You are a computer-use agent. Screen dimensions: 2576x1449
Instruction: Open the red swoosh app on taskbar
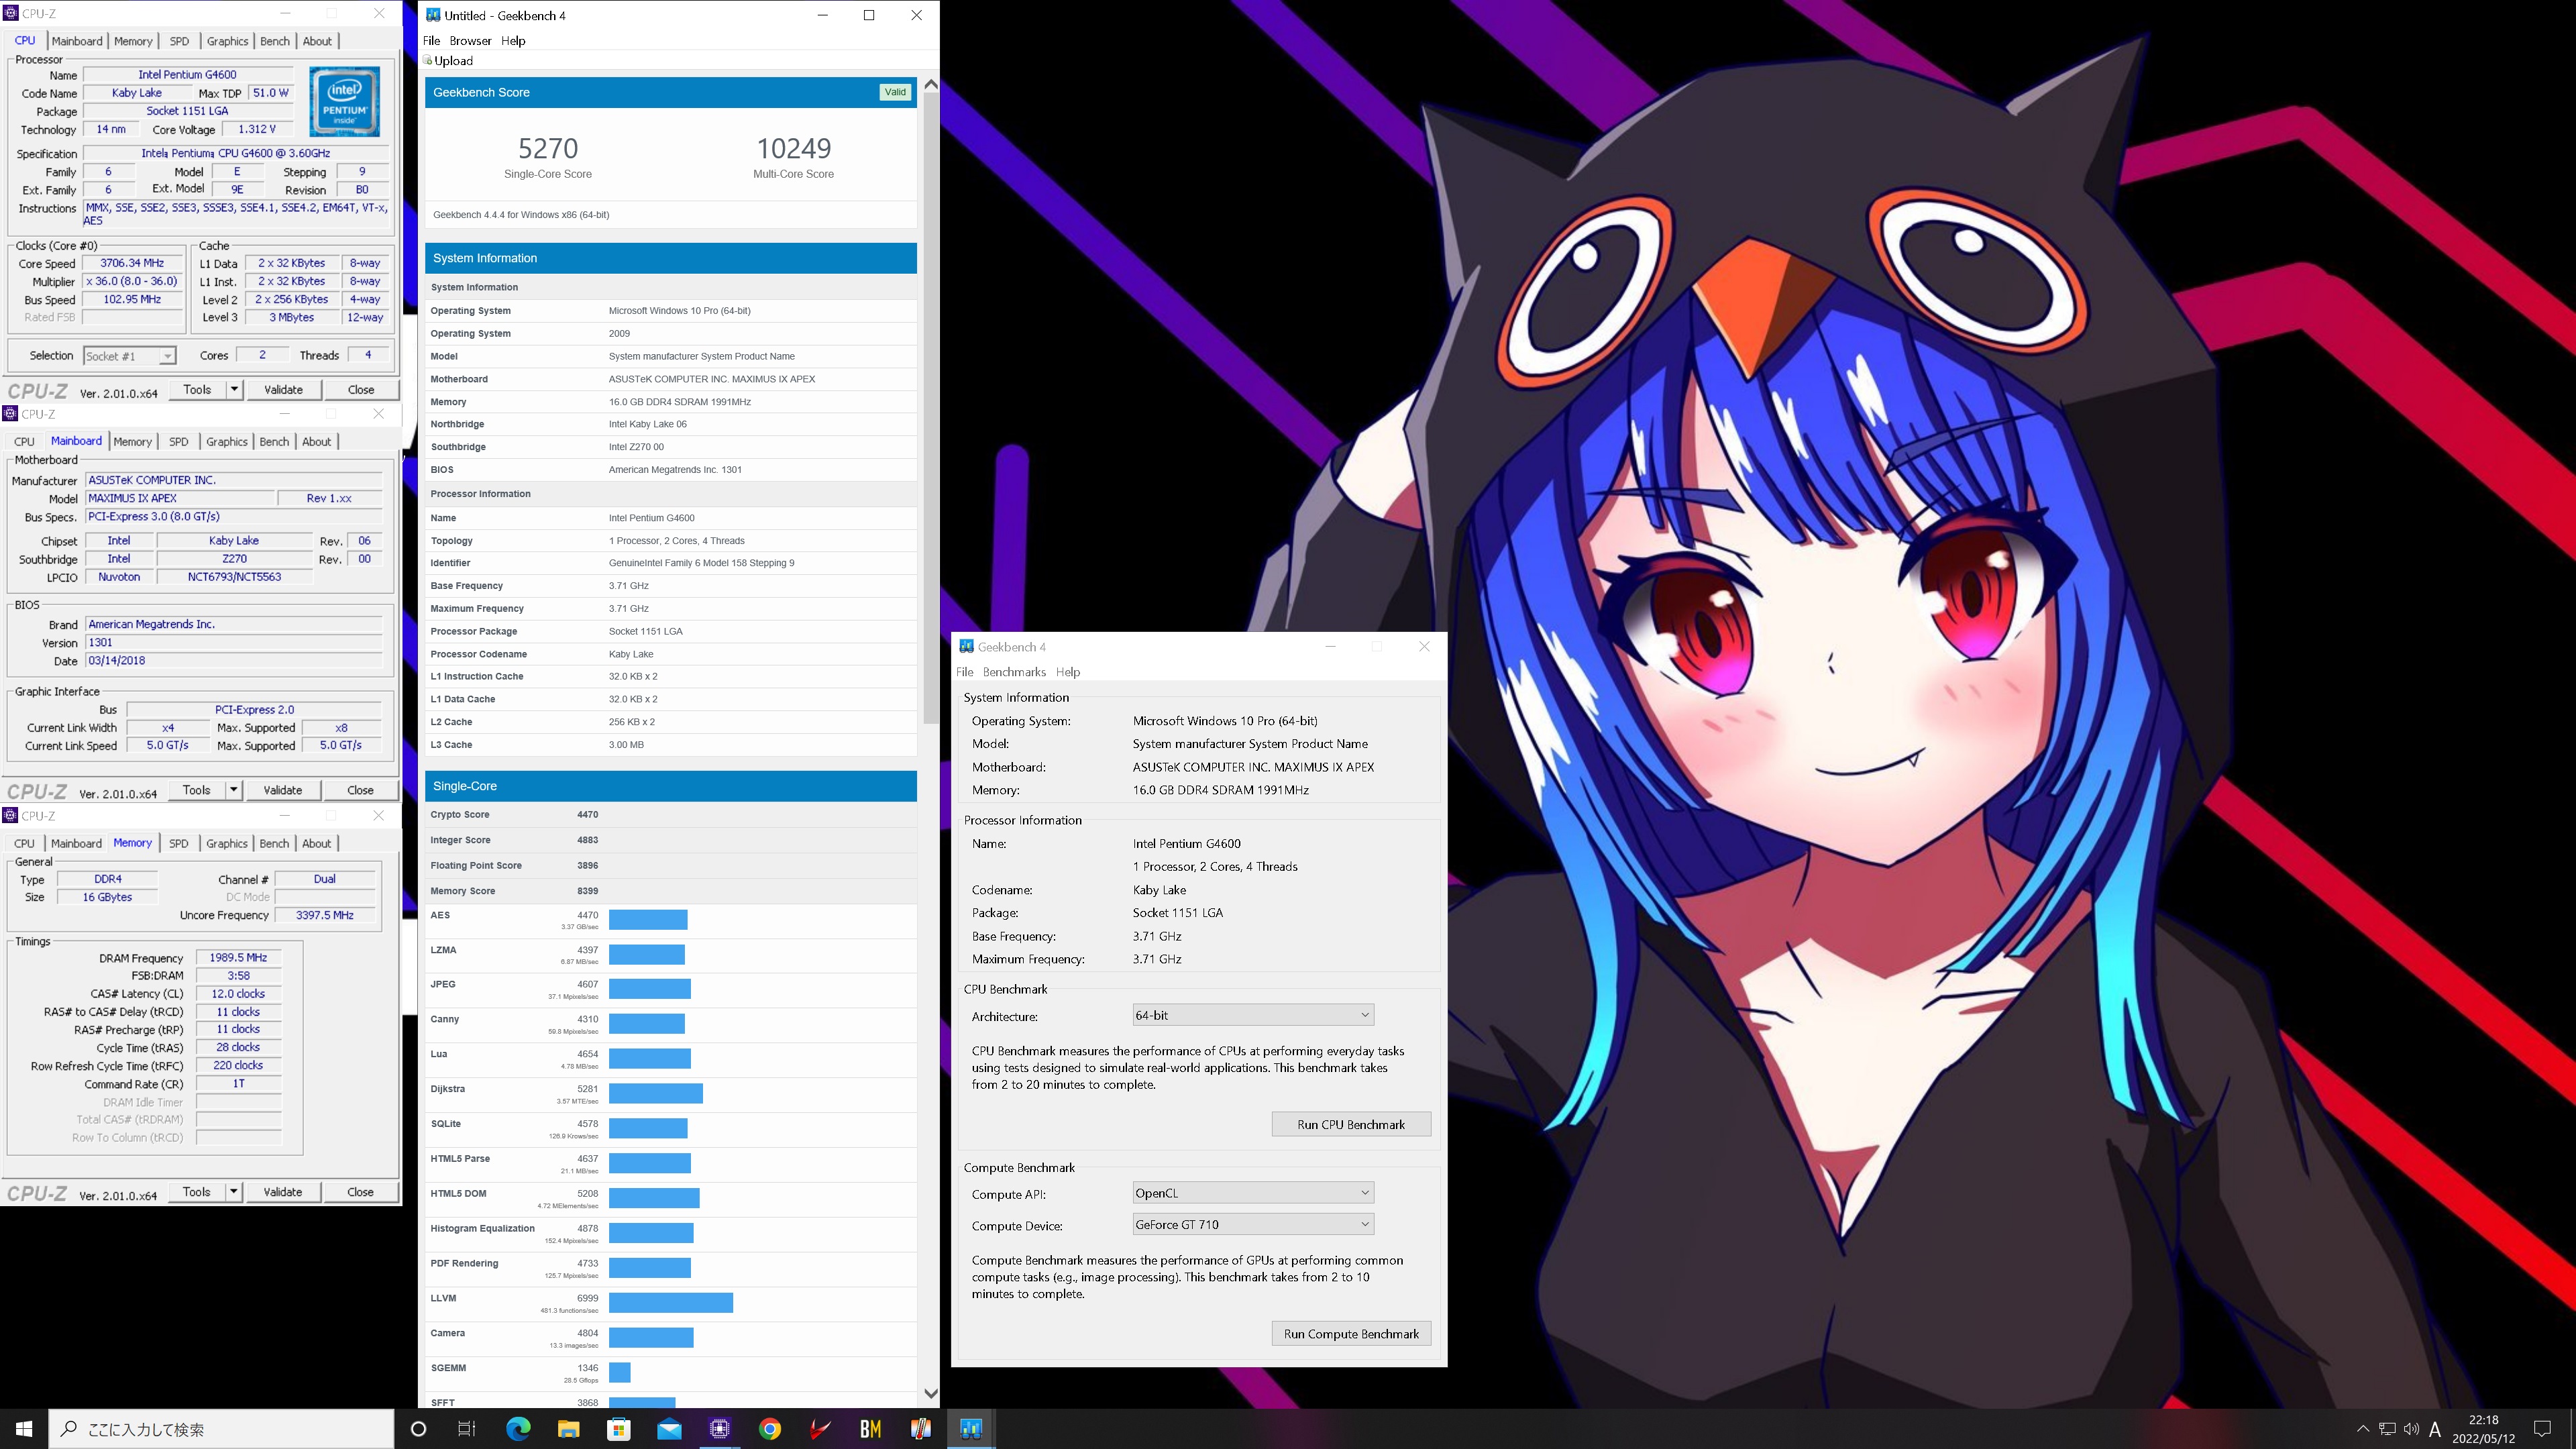(x=820, y=1428)
